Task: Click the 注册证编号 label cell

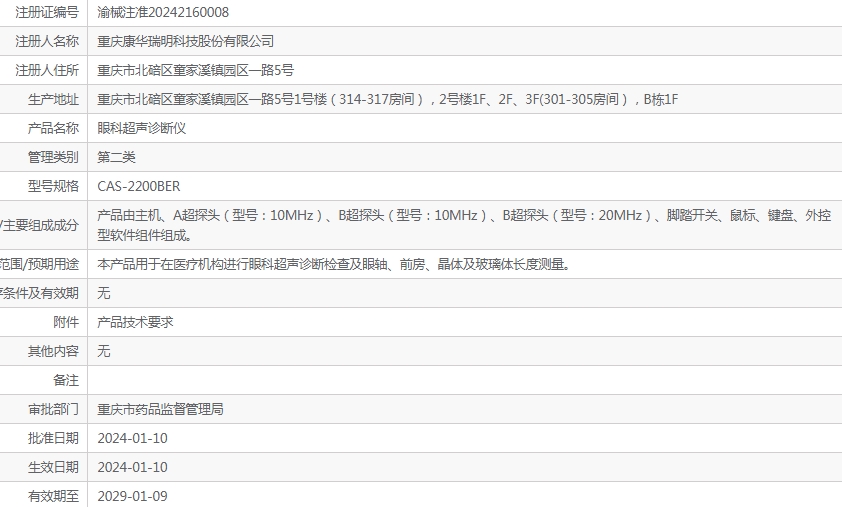Action: (47, 12)
